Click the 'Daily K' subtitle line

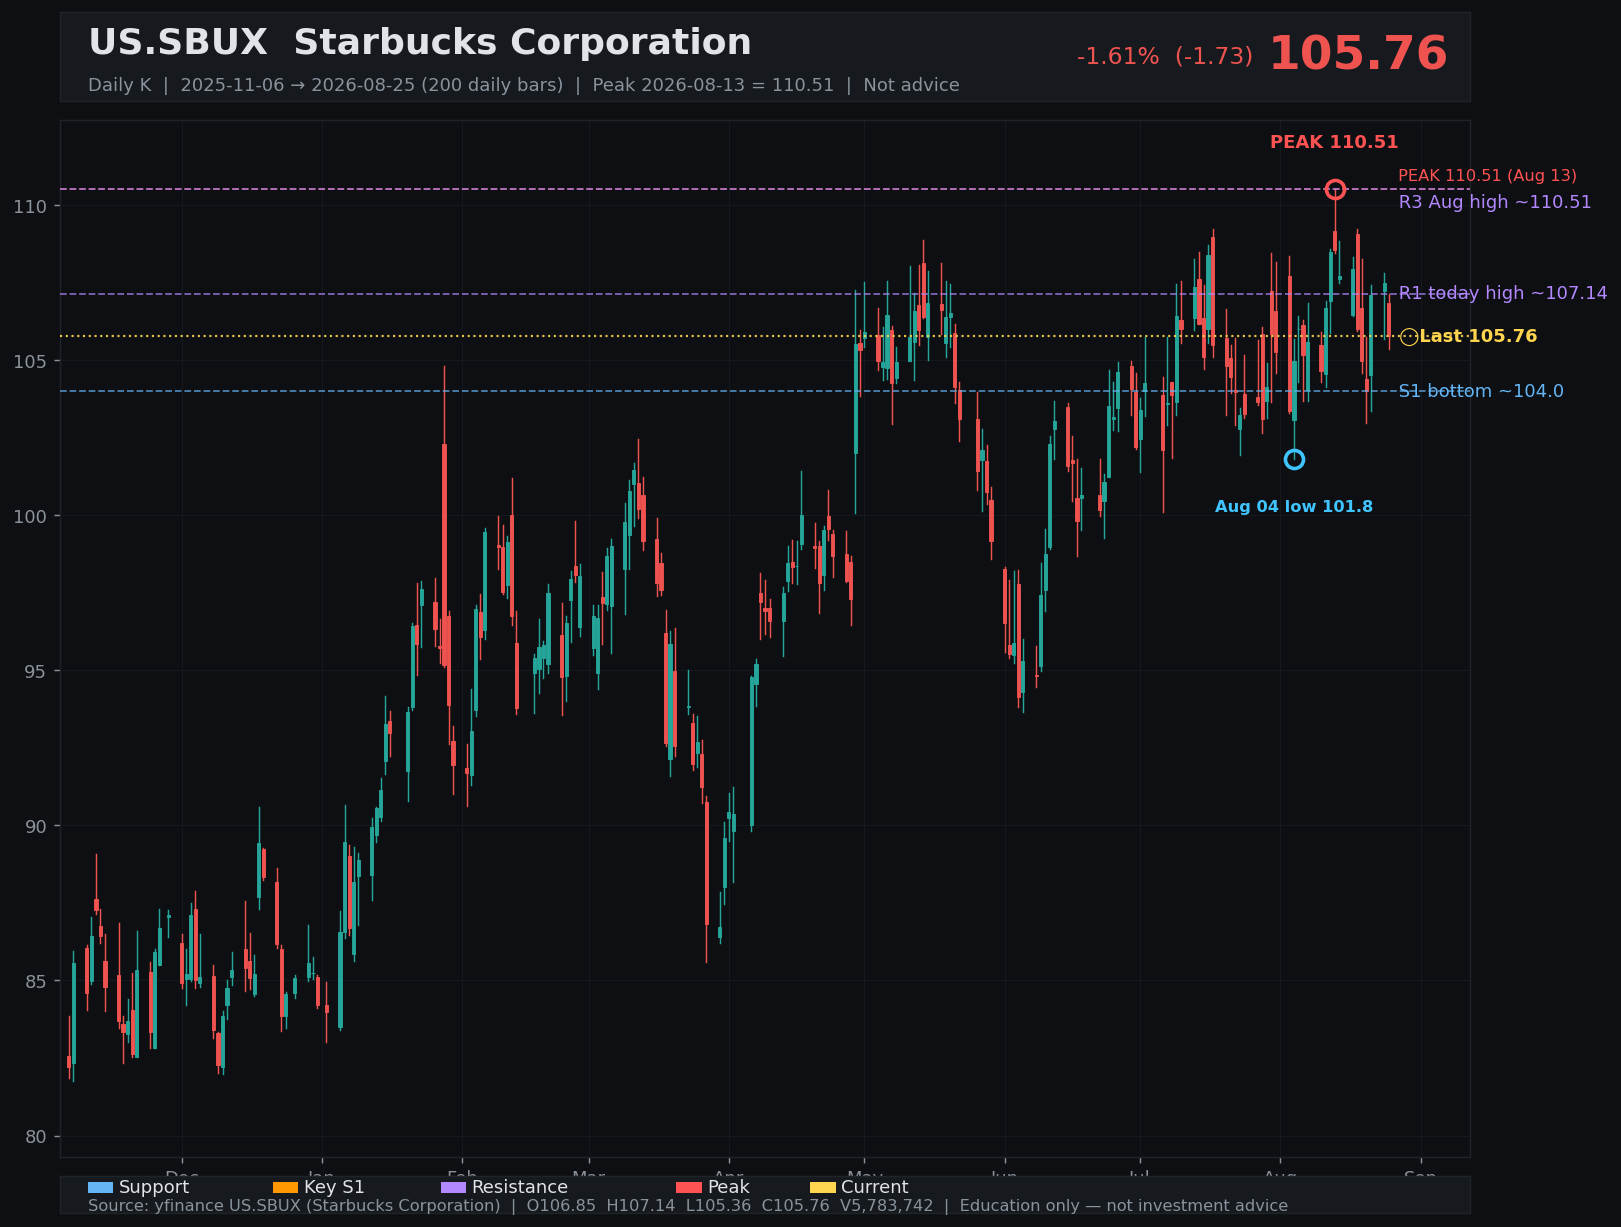[524, 85]
